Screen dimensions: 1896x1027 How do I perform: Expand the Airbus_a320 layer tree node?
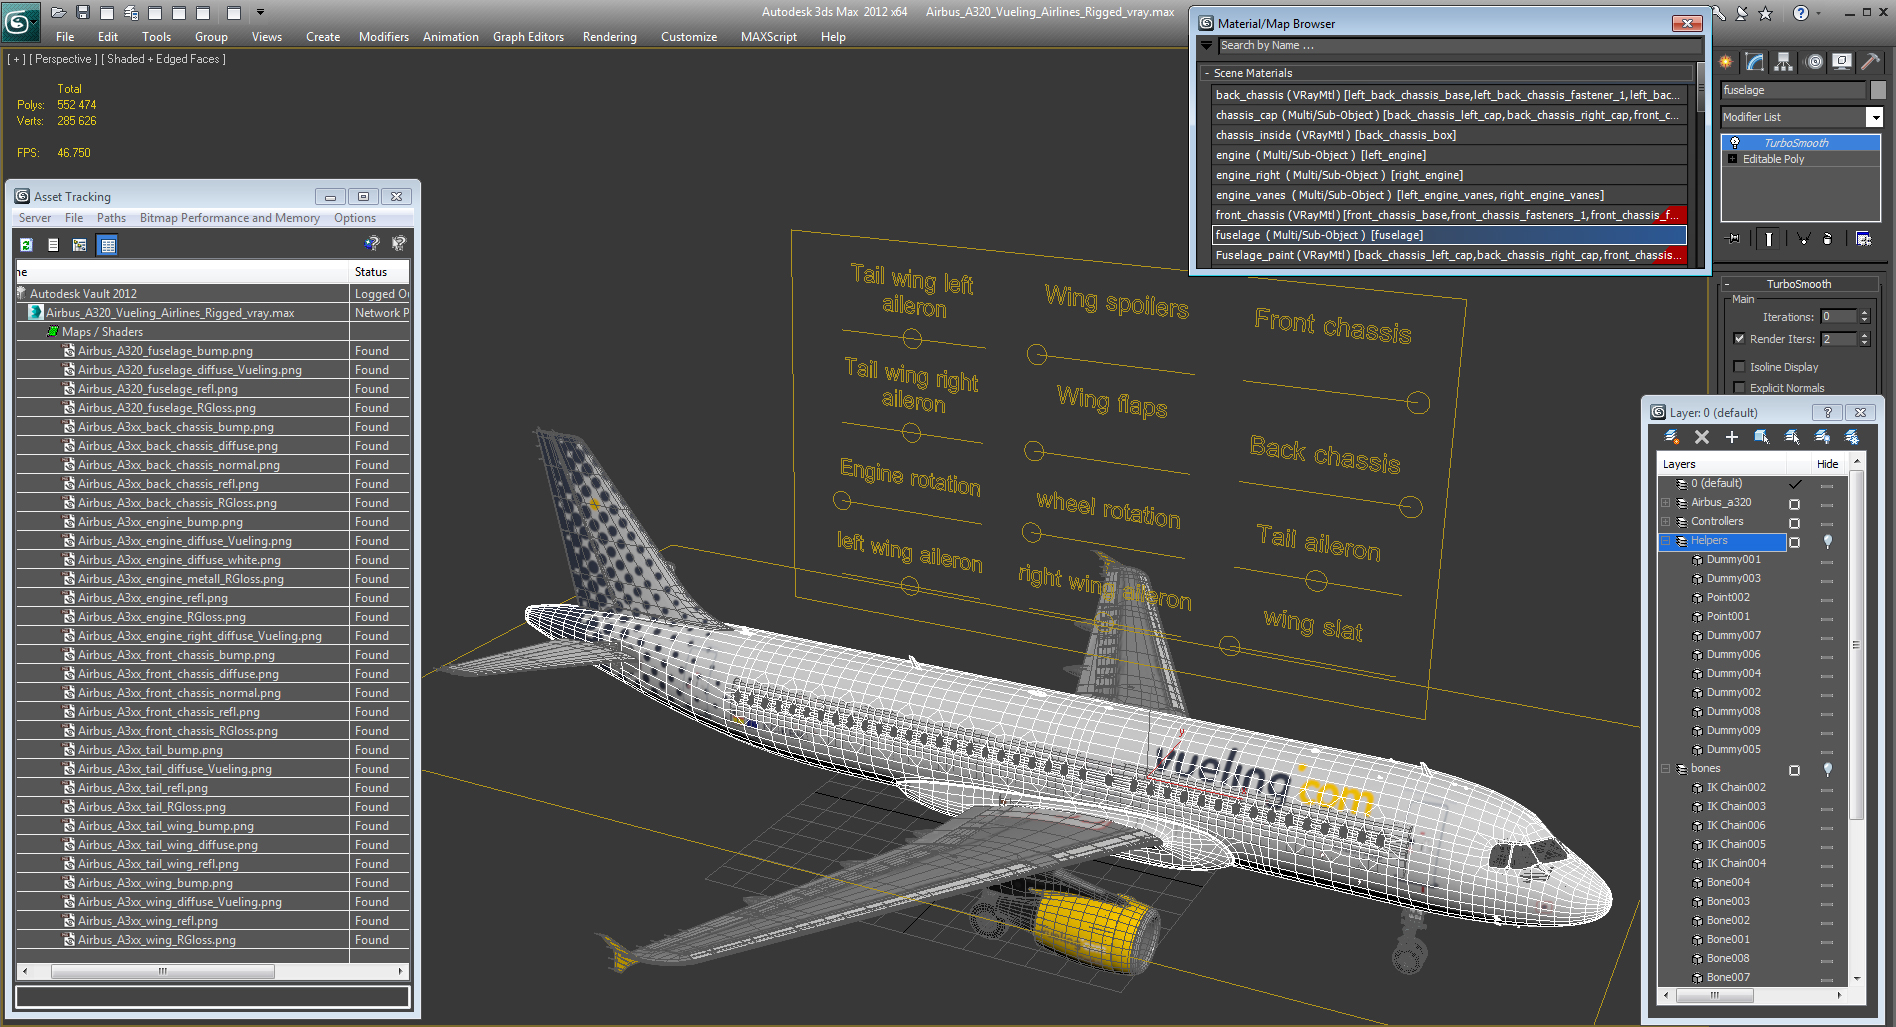pos(1666,503)
